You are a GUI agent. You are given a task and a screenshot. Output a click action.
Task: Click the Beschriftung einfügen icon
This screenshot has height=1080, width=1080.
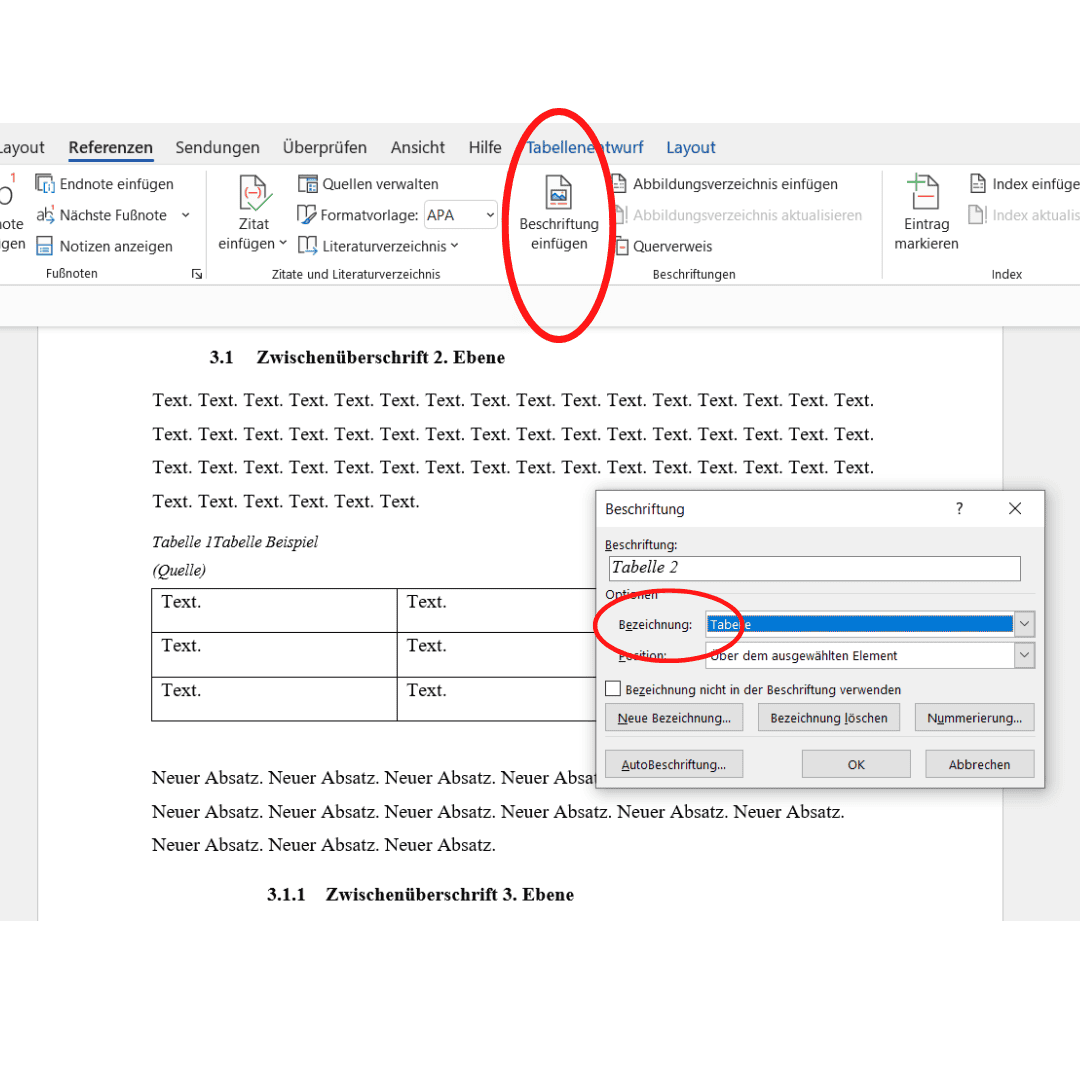click(559, 192)
